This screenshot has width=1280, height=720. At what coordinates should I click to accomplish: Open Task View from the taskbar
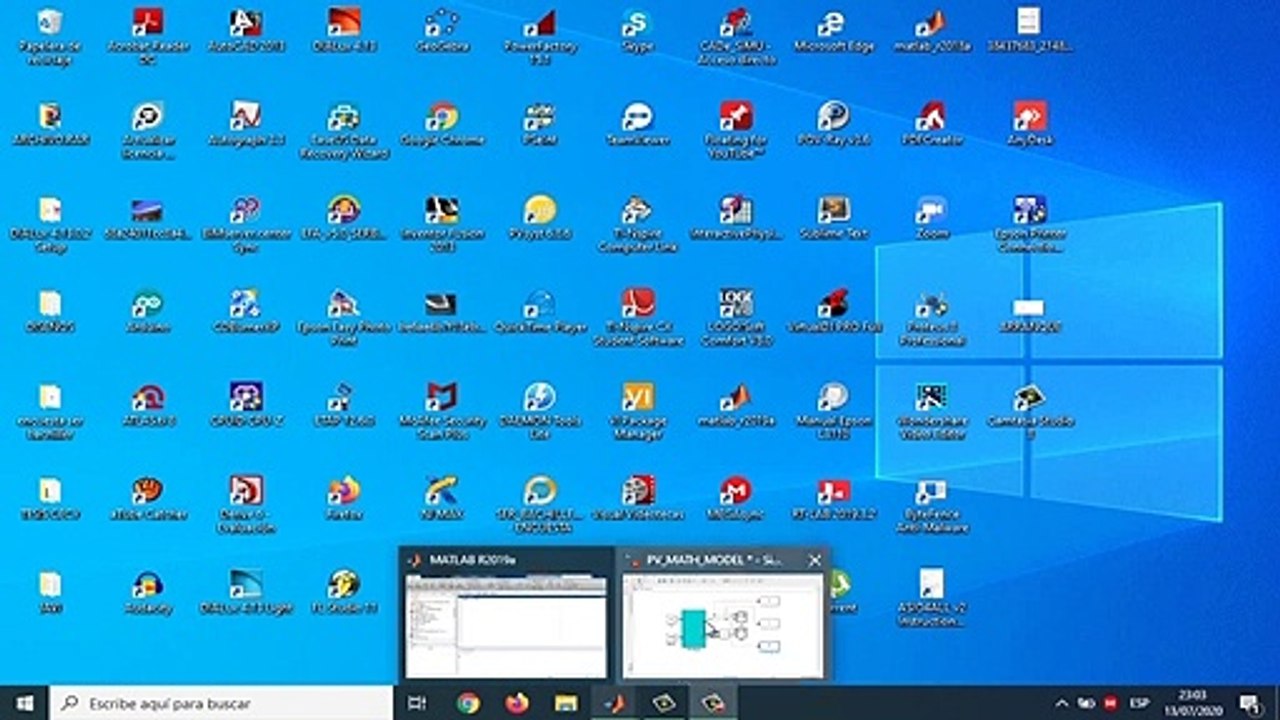(x=418, y=703)
